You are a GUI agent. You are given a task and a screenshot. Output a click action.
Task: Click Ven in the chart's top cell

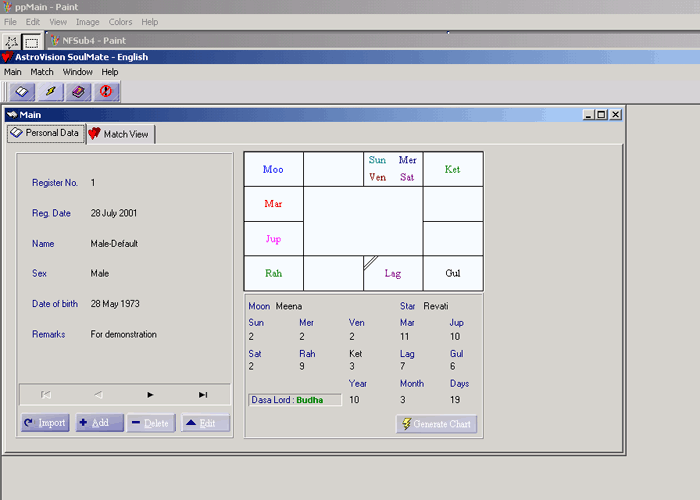[377, 177]
